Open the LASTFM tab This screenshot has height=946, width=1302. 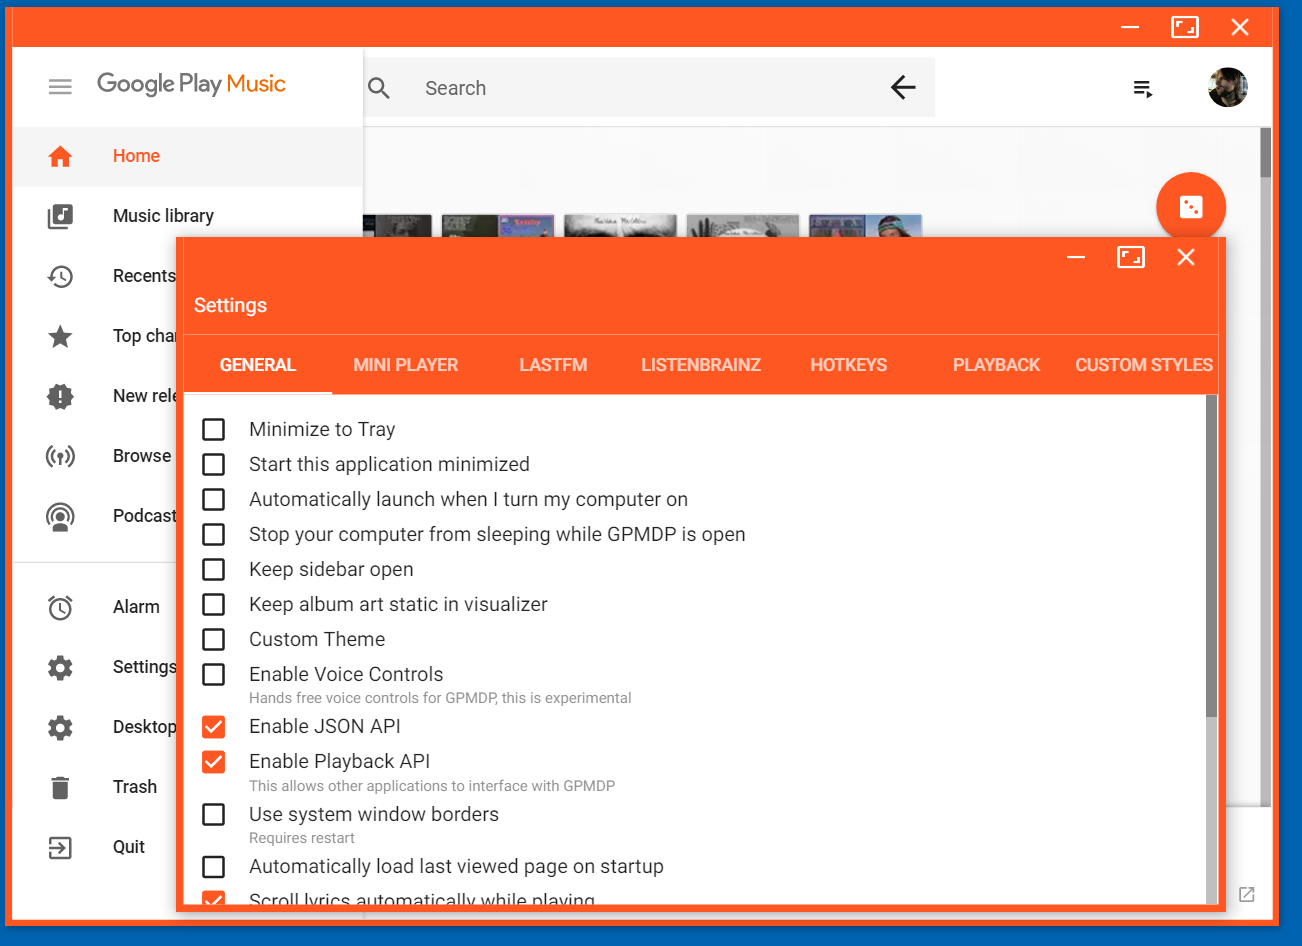point(553,365)
